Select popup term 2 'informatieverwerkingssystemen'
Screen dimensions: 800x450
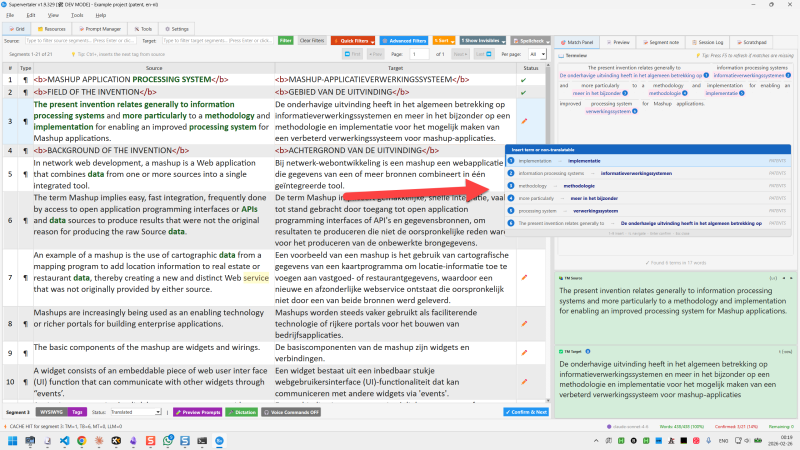pos(648,173)
